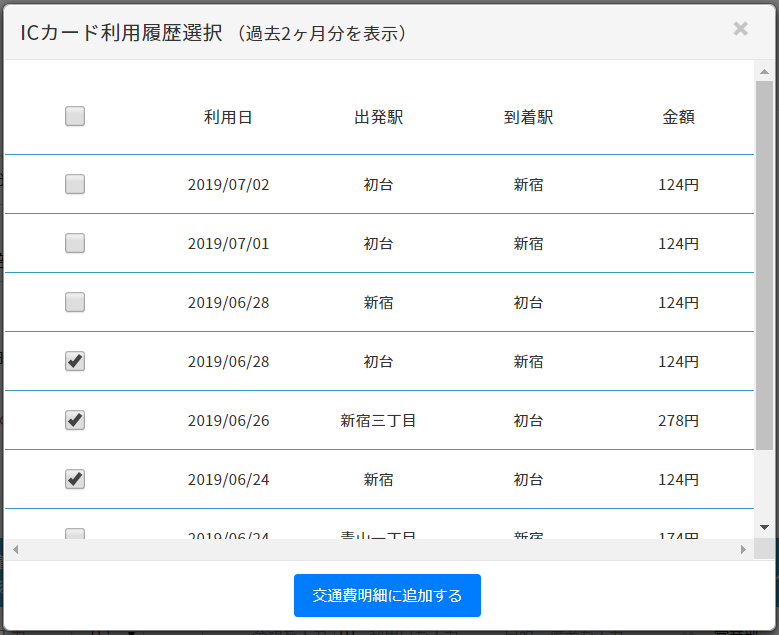Click the 交通費明細に追加する button
This screenshot has height=635, width=779.
tap(387, 596)
